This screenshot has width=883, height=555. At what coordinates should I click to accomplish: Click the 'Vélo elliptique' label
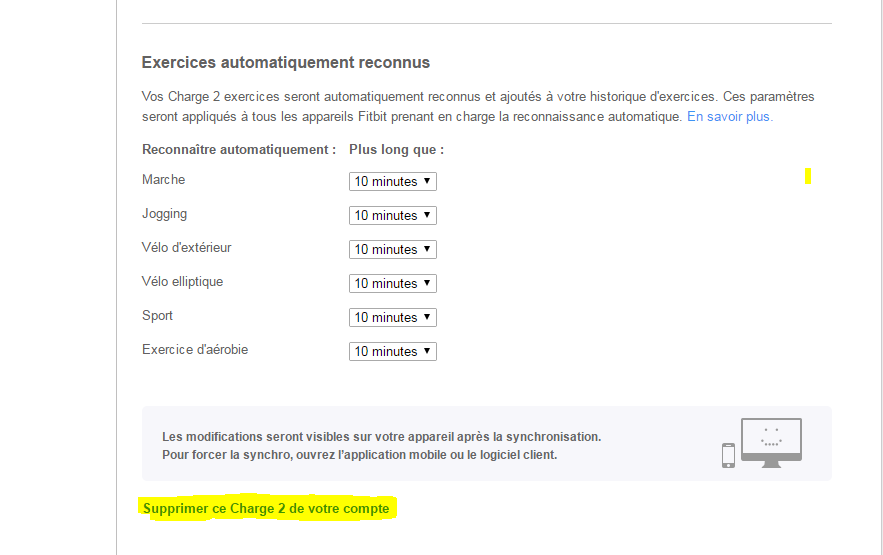tap(183, 282)
